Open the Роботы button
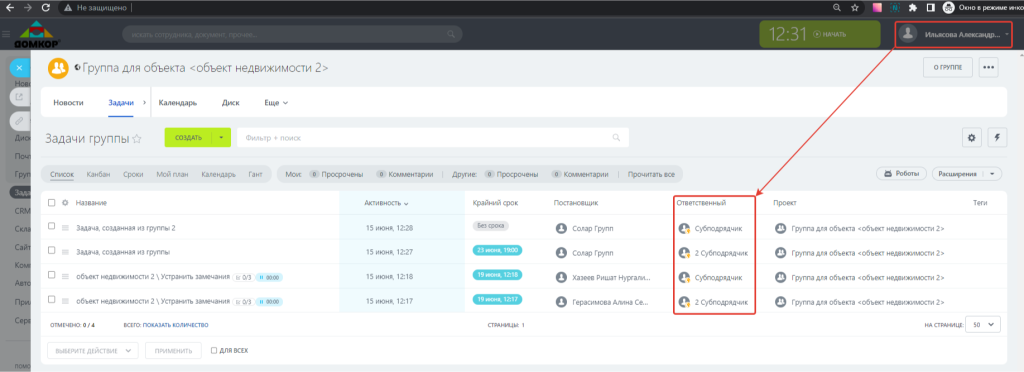 [x=901, y=174]
